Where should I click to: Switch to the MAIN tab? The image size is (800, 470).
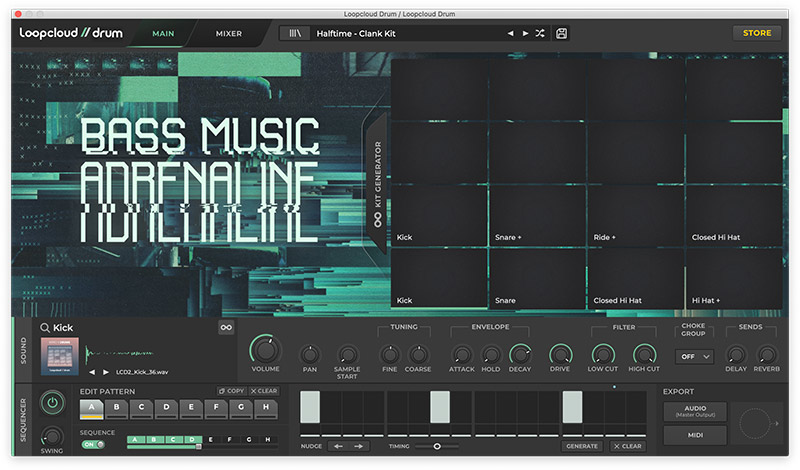pos(163,34)
